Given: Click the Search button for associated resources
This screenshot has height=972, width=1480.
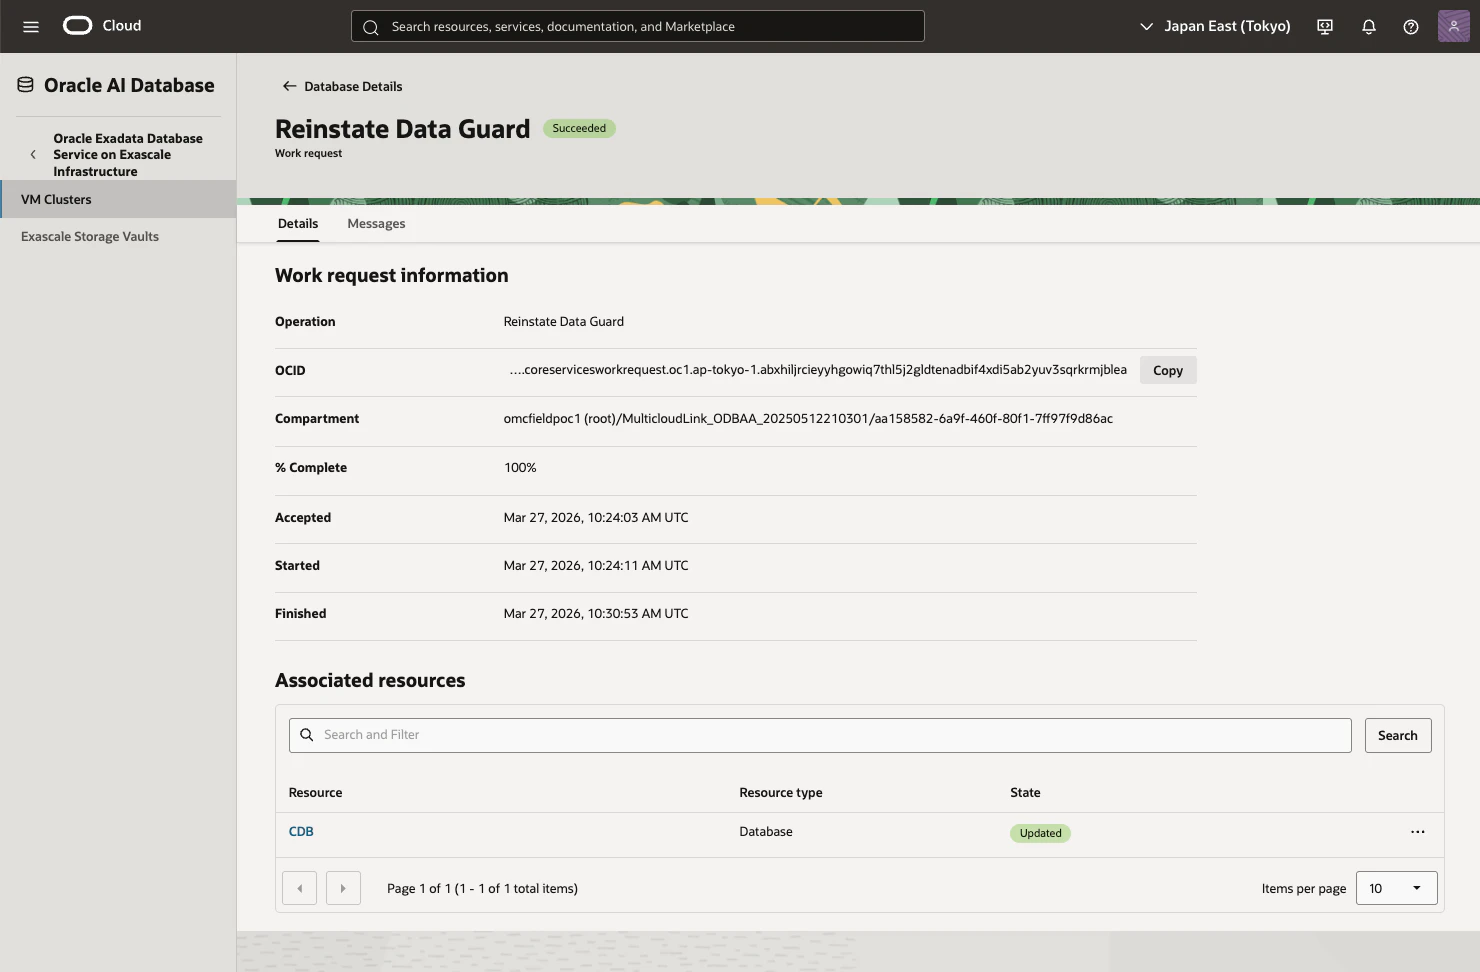Looking at the screenshot, I should pos(1398,736).
